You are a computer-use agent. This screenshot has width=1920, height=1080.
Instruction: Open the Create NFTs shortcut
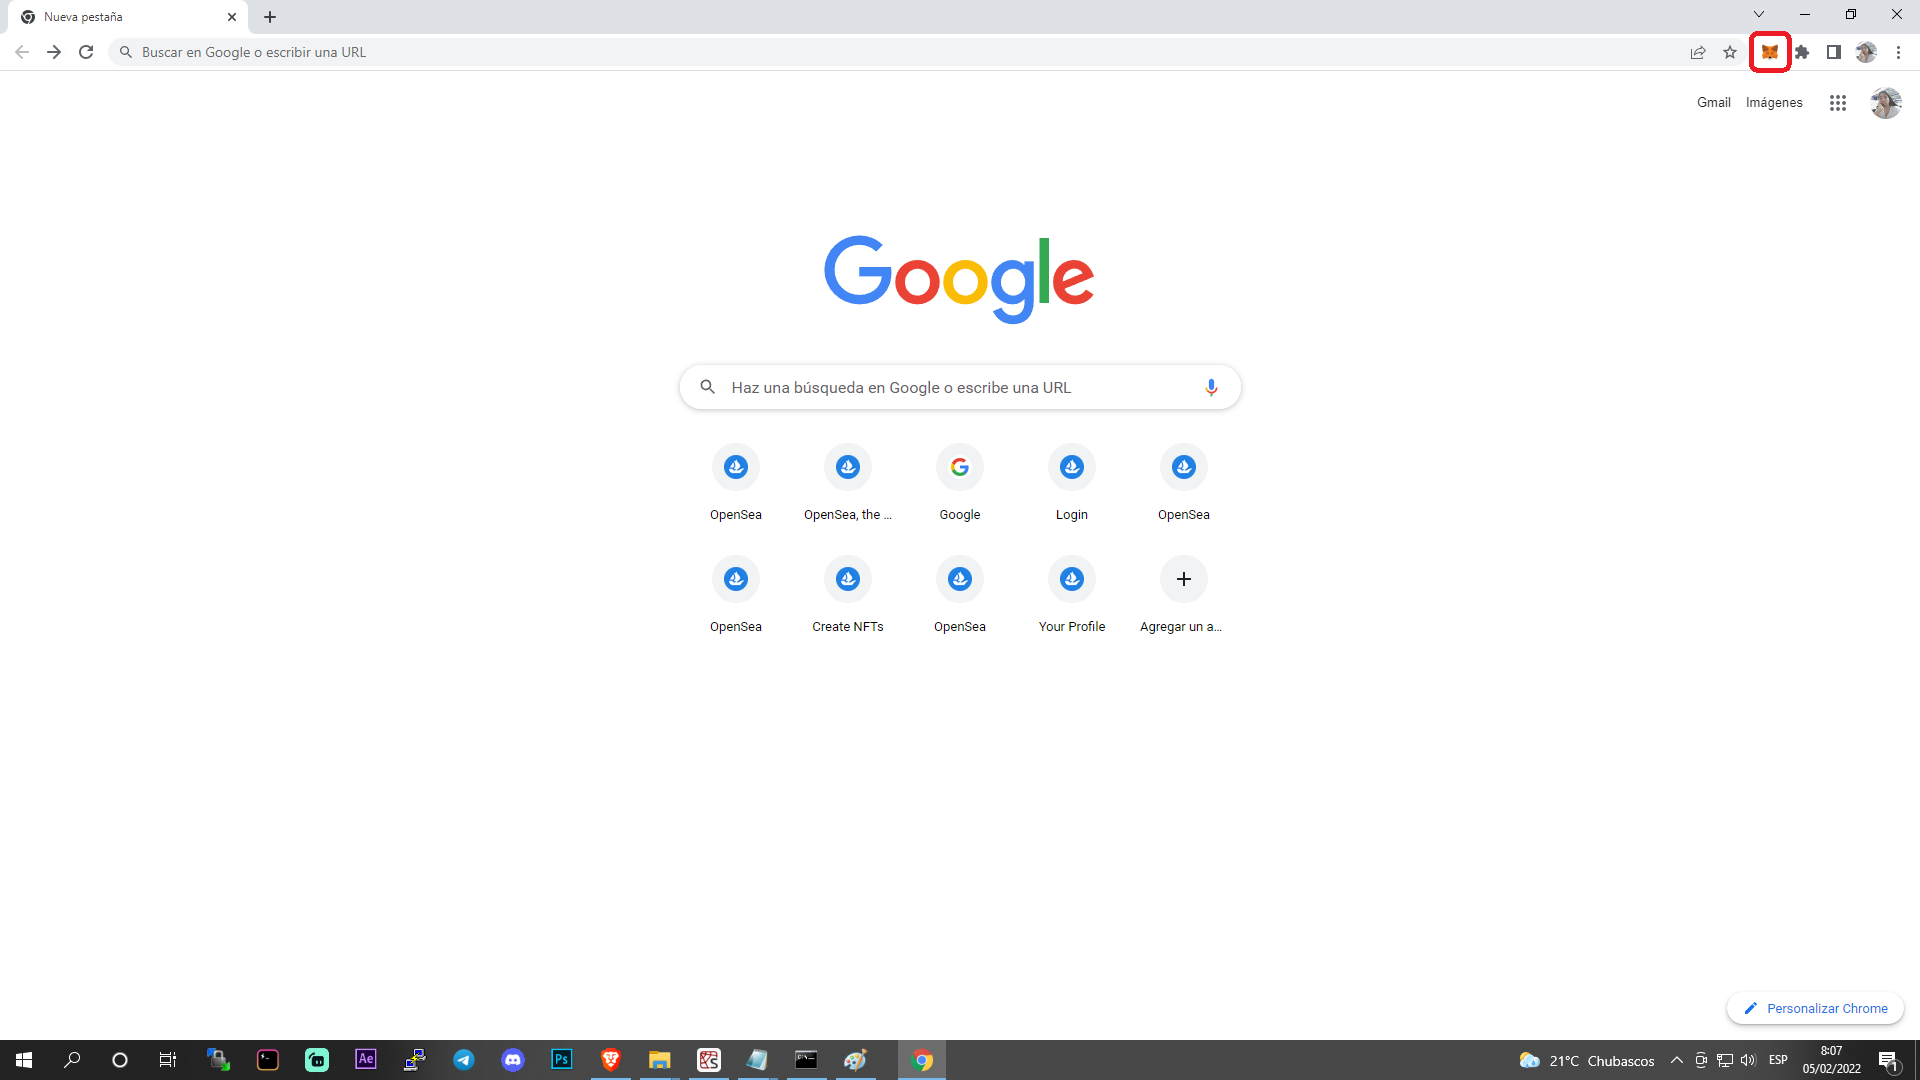848,596
